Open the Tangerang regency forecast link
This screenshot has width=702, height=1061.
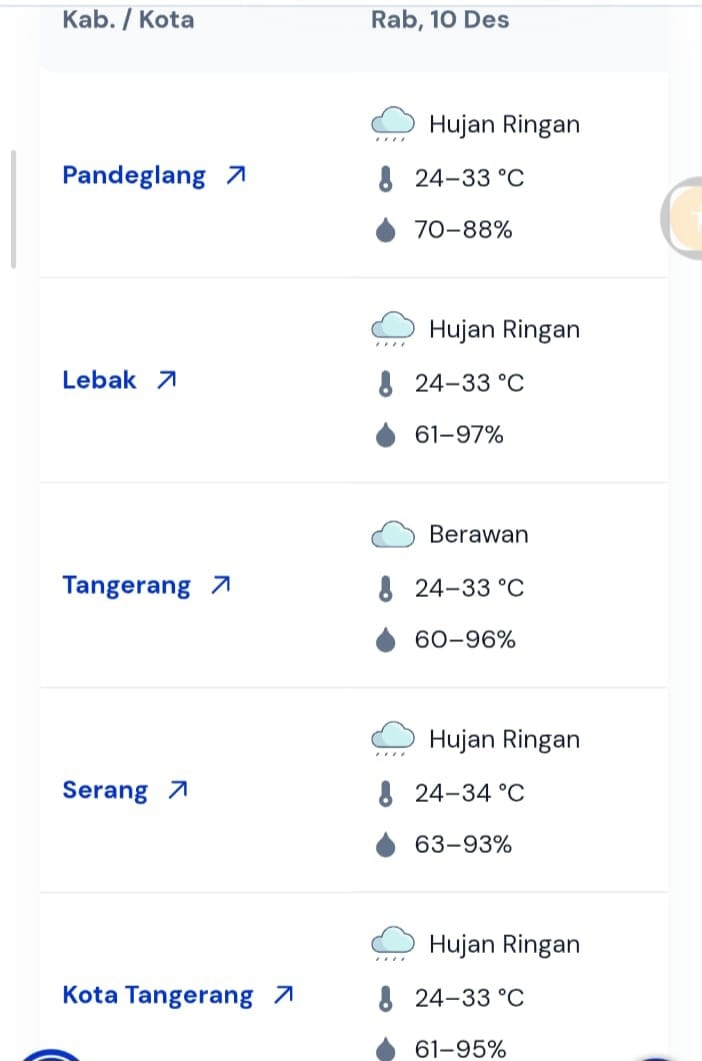pyautogui.click(x=126, y=585)
